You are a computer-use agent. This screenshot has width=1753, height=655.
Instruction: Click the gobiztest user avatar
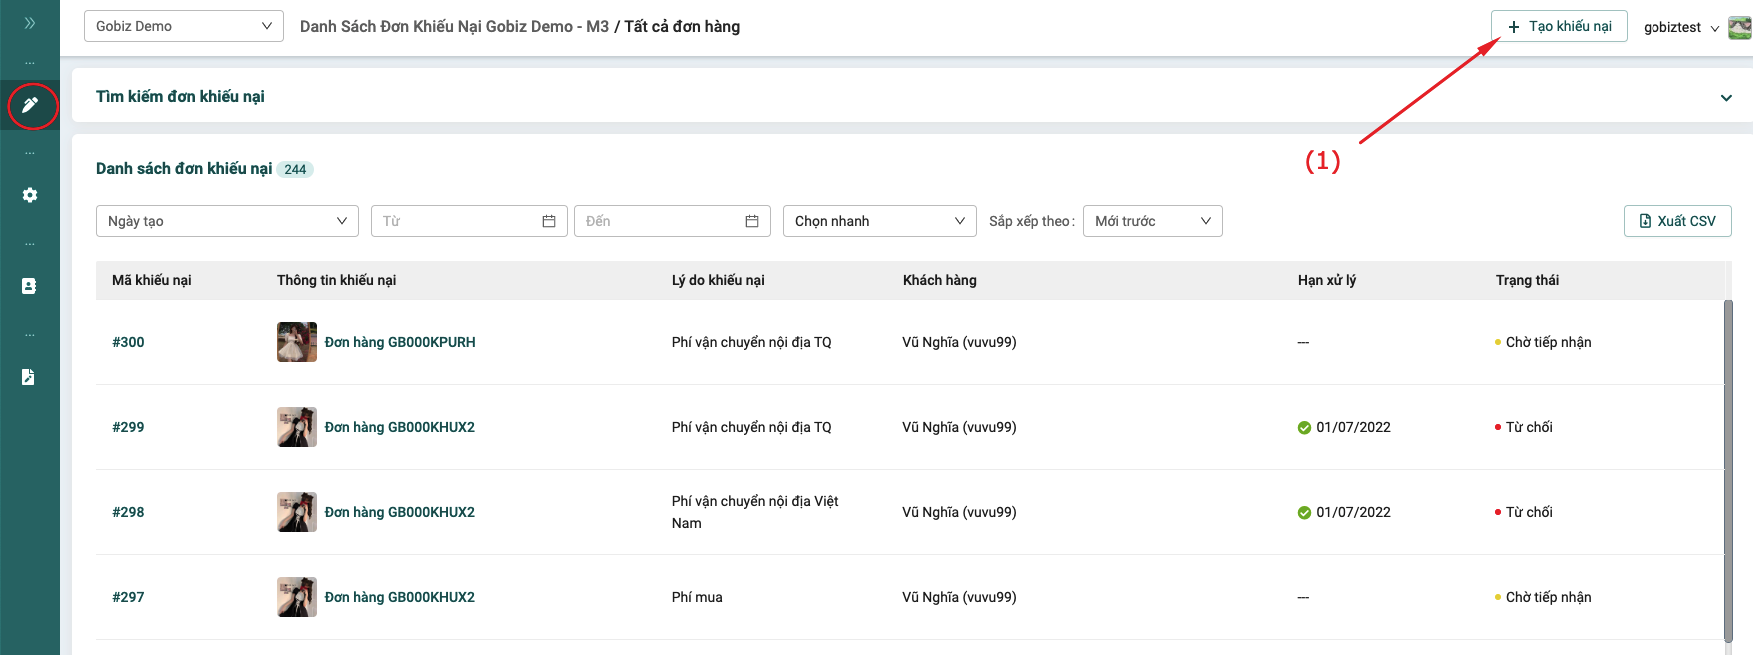pyautogui.click(x=1740, y=28)
